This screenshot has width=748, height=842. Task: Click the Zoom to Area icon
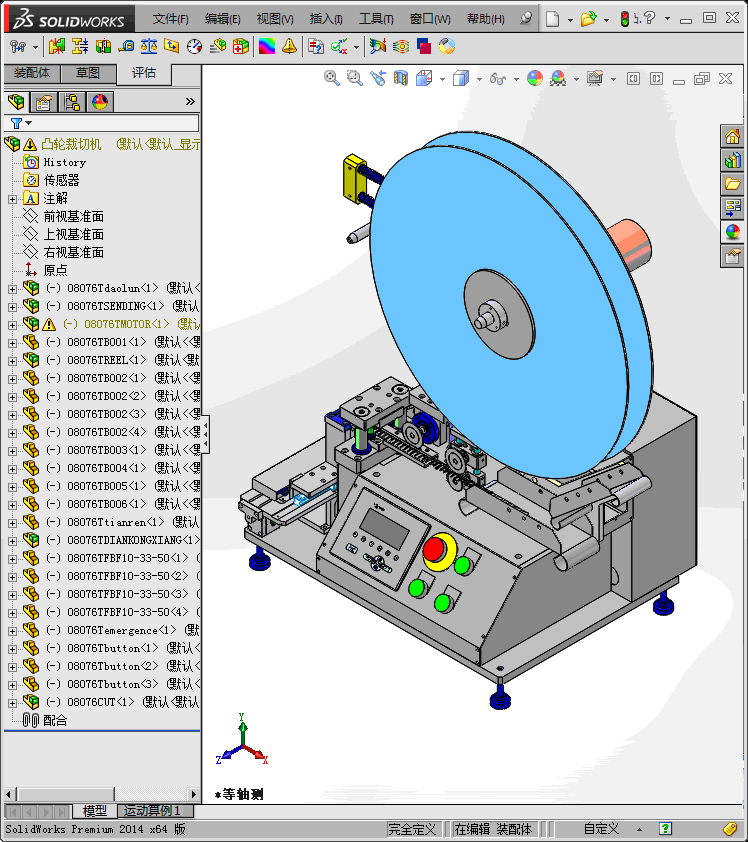tap(354, 78)
